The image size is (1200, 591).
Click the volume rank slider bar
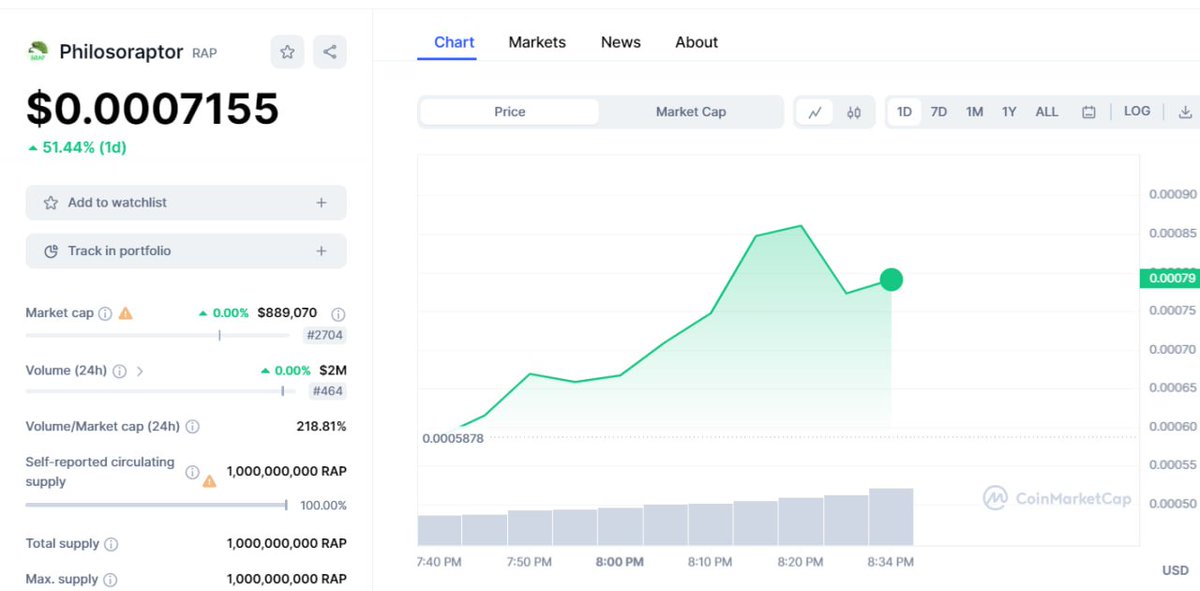(x=160, y=391)
